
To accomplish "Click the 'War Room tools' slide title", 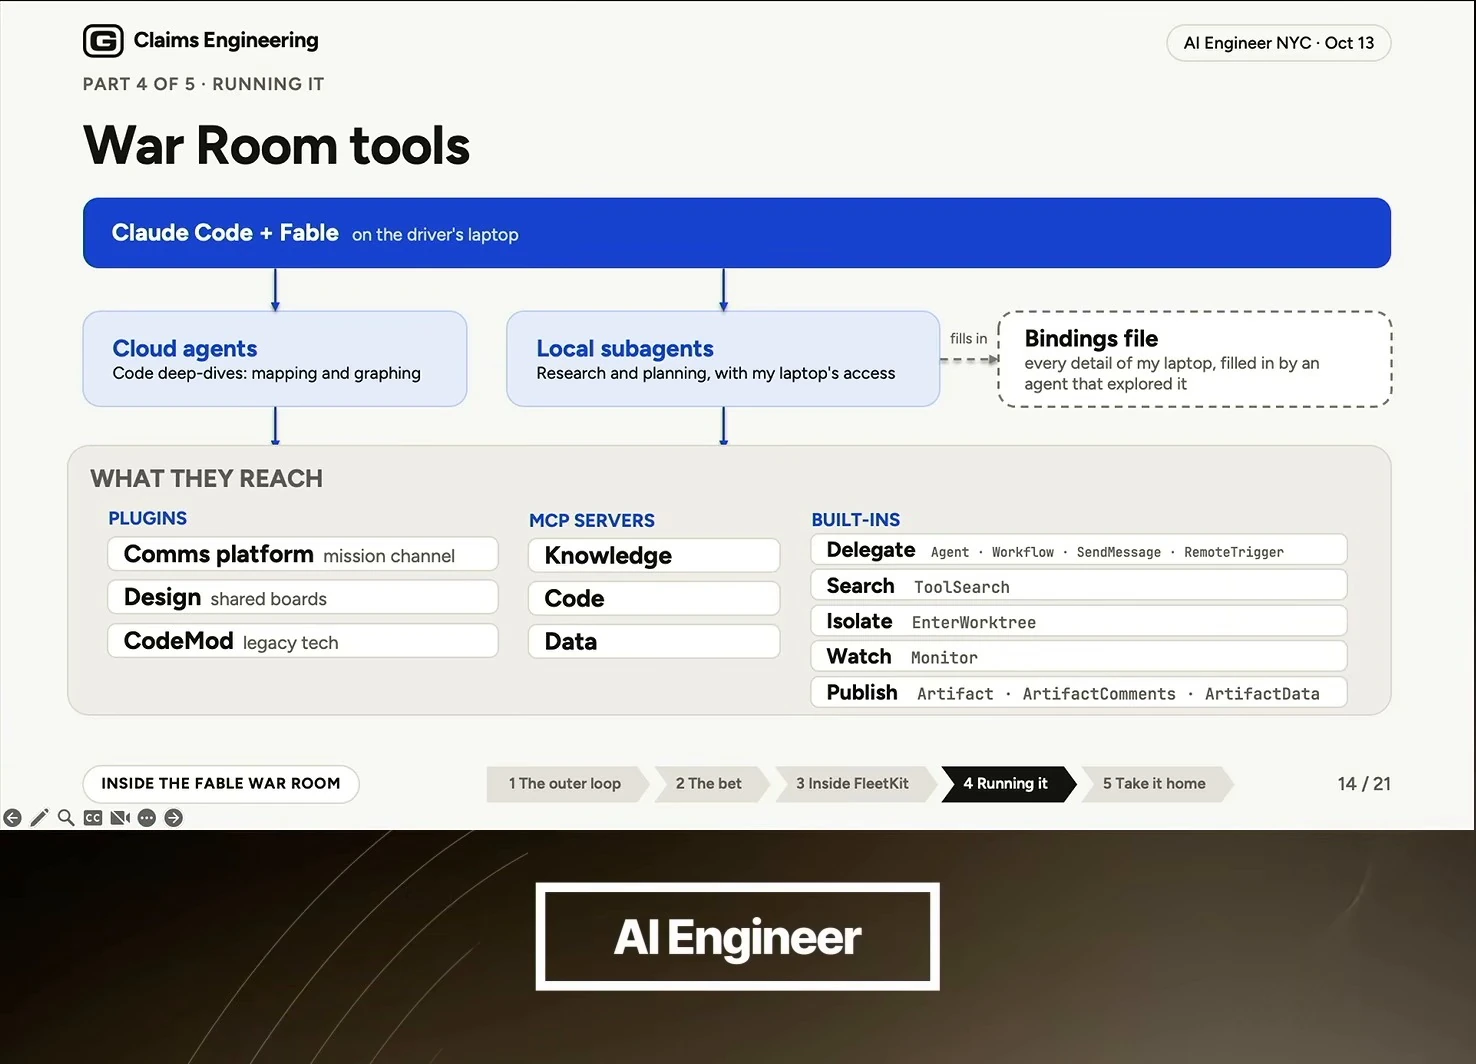I will [x=277, y=145].
